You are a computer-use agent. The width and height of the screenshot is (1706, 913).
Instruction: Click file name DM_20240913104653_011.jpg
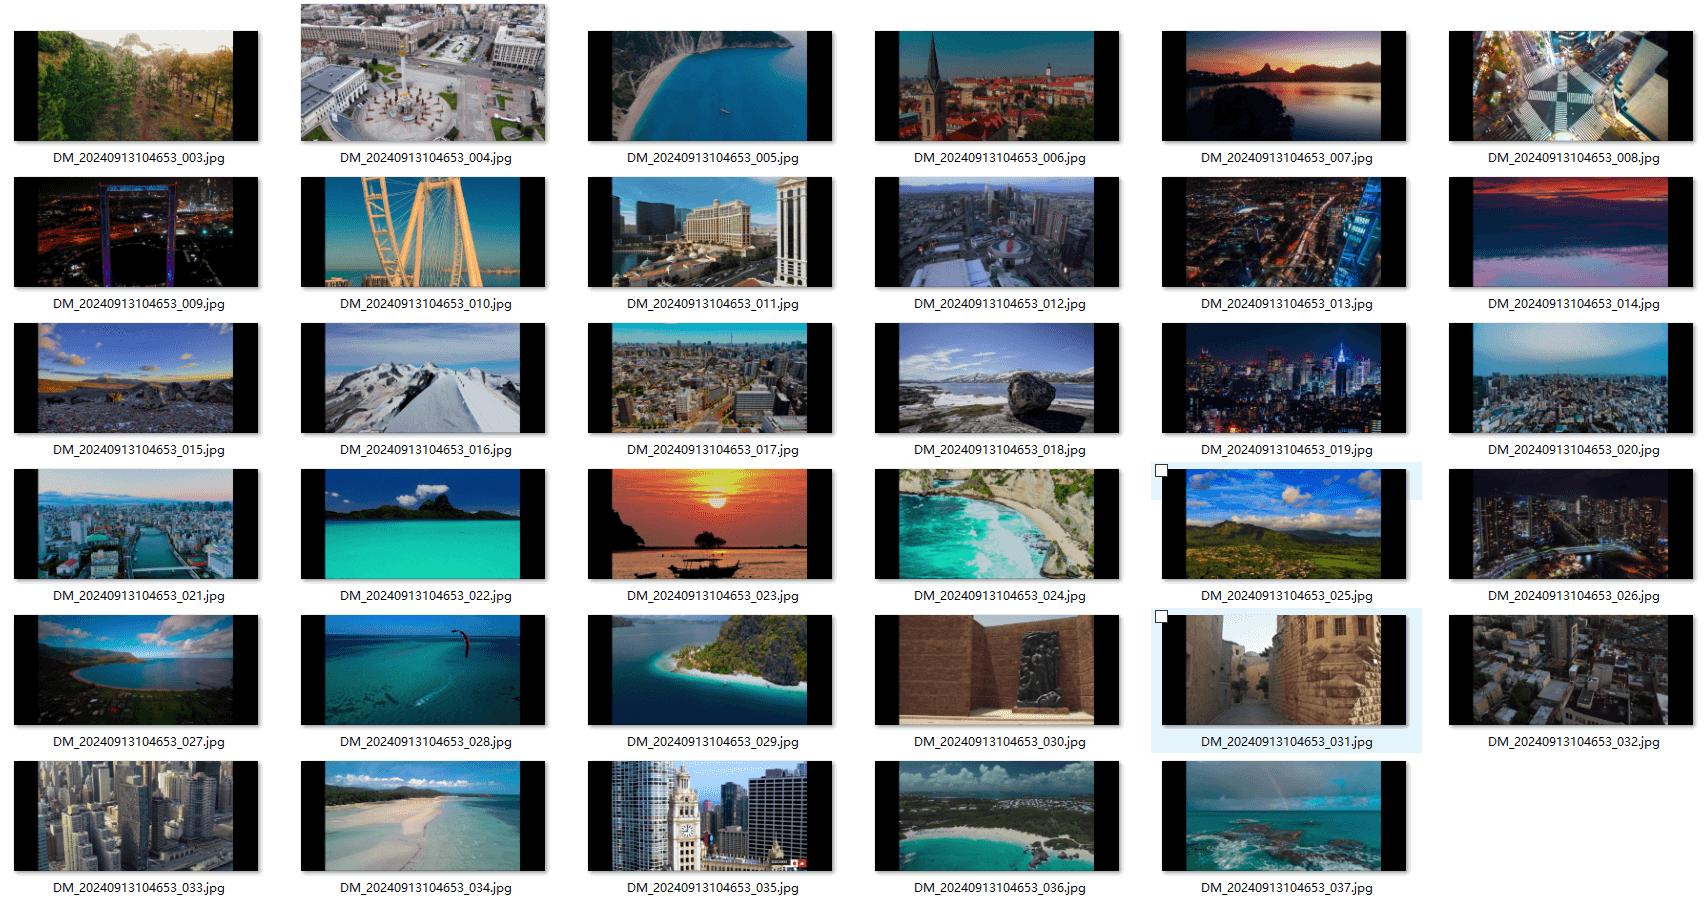(x=713, y=304)
